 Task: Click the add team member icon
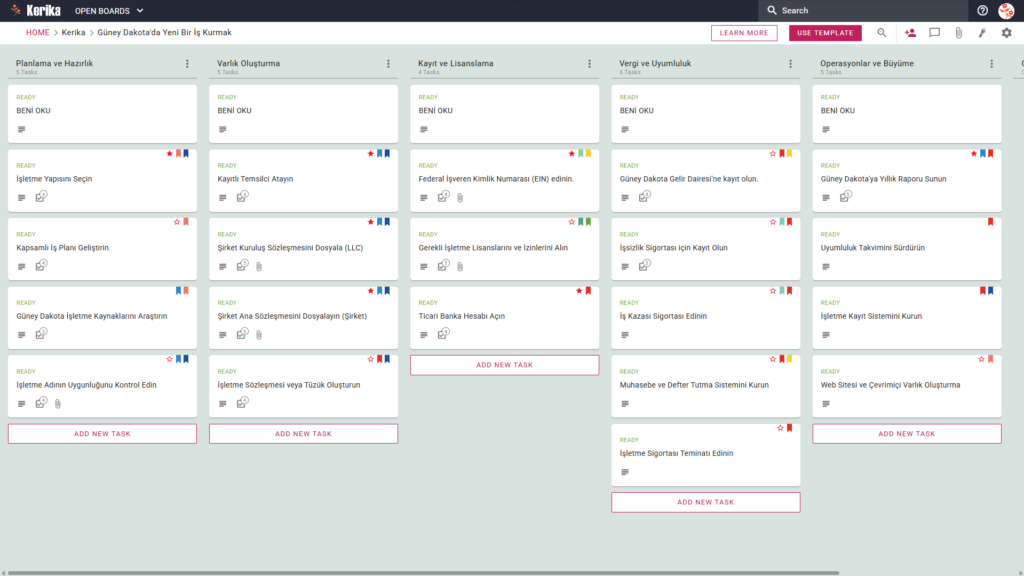click(910, 33)
